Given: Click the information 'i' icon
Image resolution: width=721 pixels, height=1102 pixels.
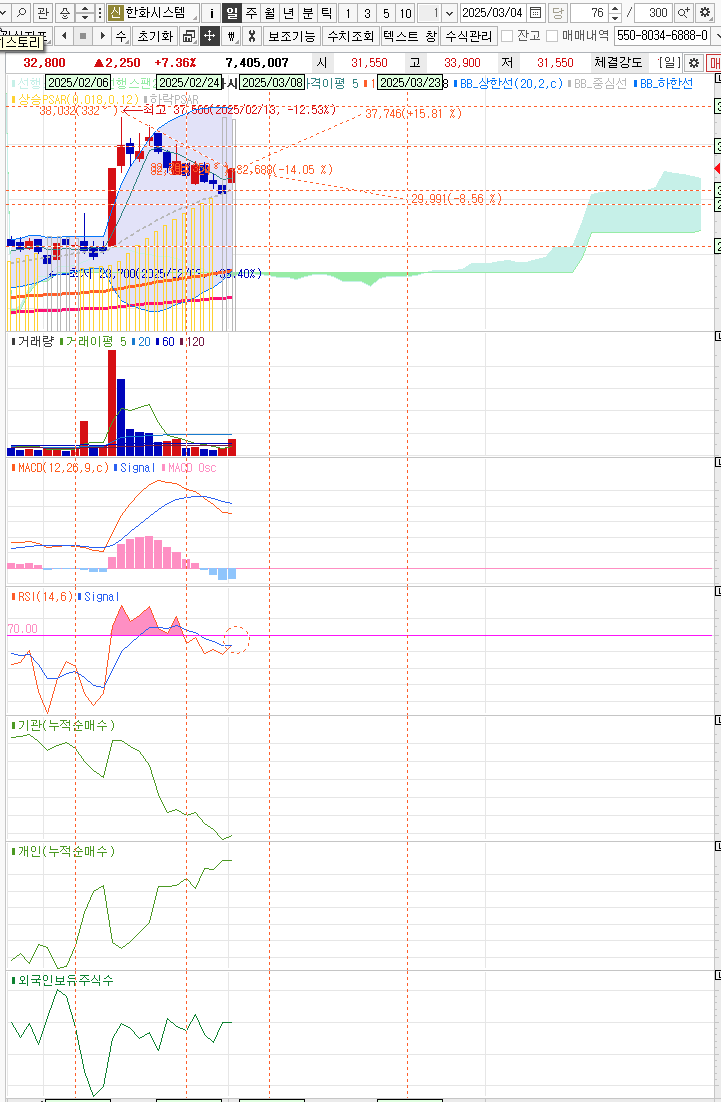Looking at the screenshot, I should coord(211,13).
